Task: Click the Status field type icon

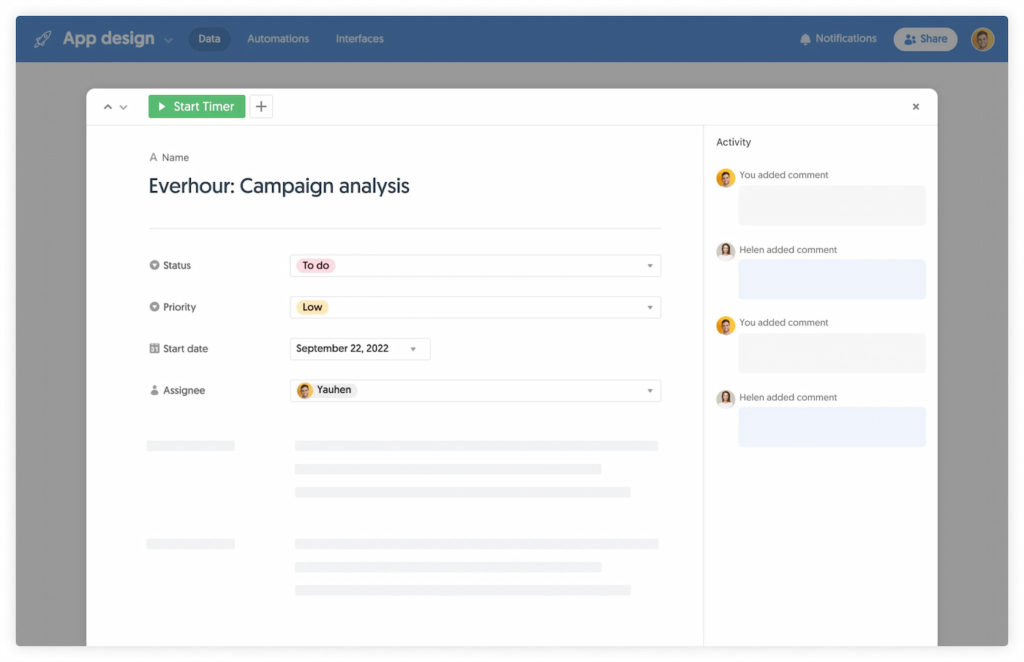Action: tap(152, 265)
